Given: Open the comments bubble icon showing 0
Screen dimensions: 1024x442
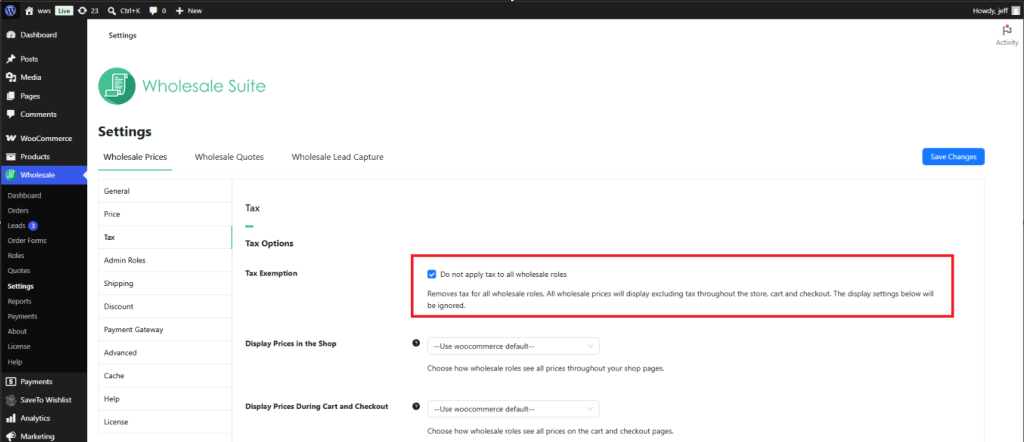Looking at the screenshot, I should tap(153, 10).
